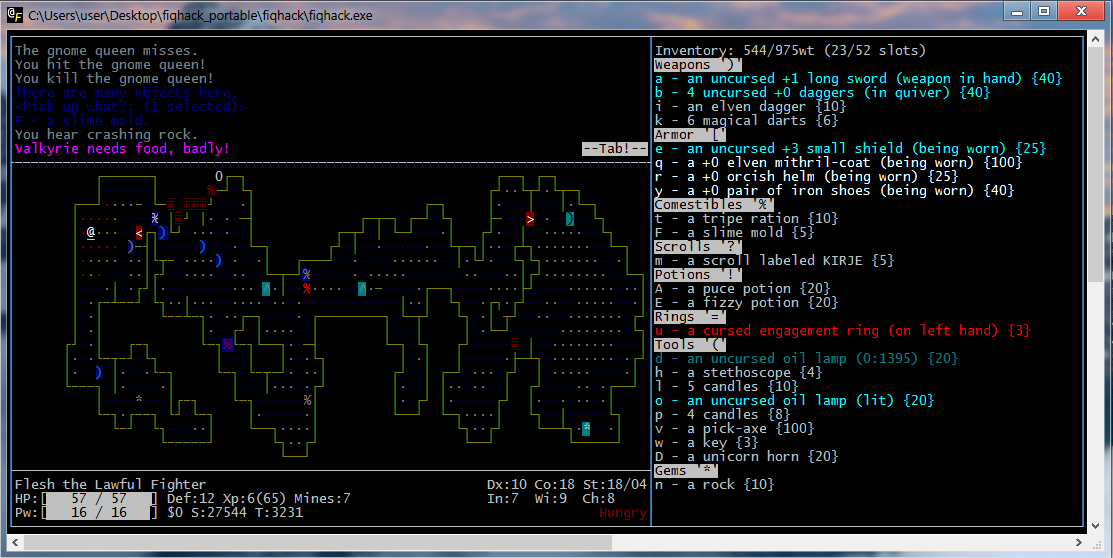Click the horizontal scrollbar left arrow
The image size is (1113, 558).
[x=16, y=542]
